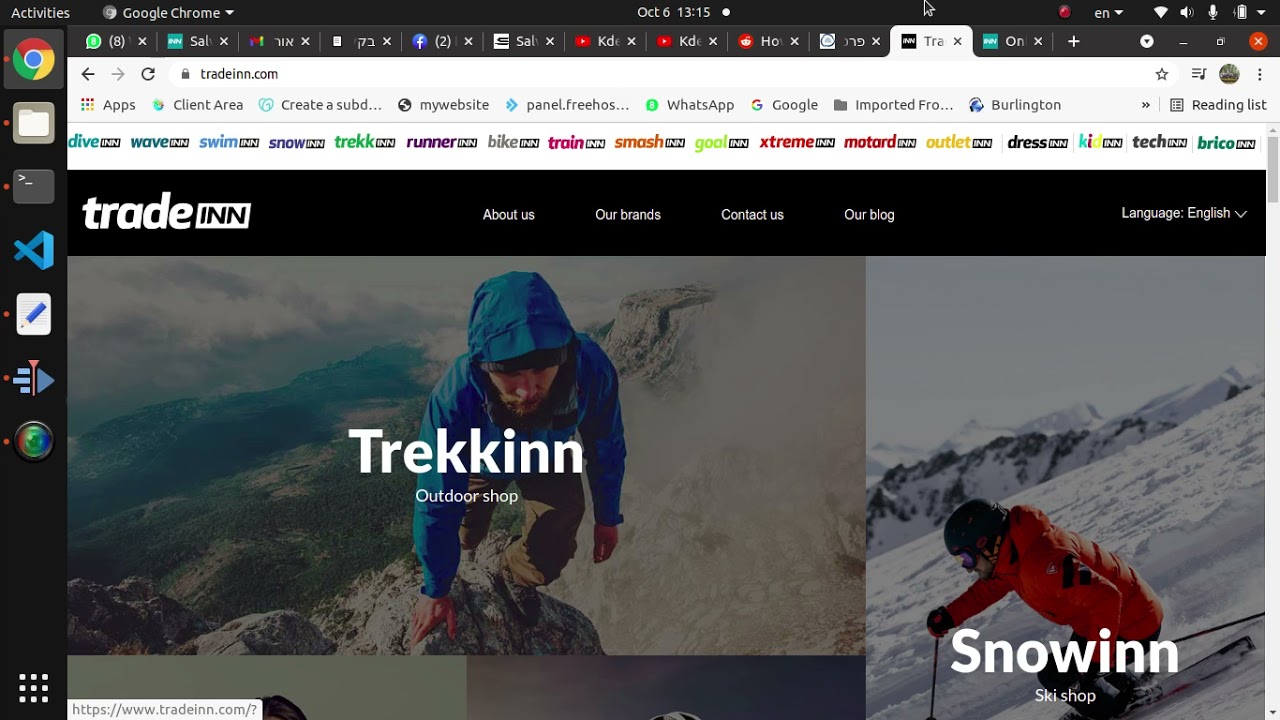
Task: Open the smashinn store logo link
Action: (x=649, y=143)
